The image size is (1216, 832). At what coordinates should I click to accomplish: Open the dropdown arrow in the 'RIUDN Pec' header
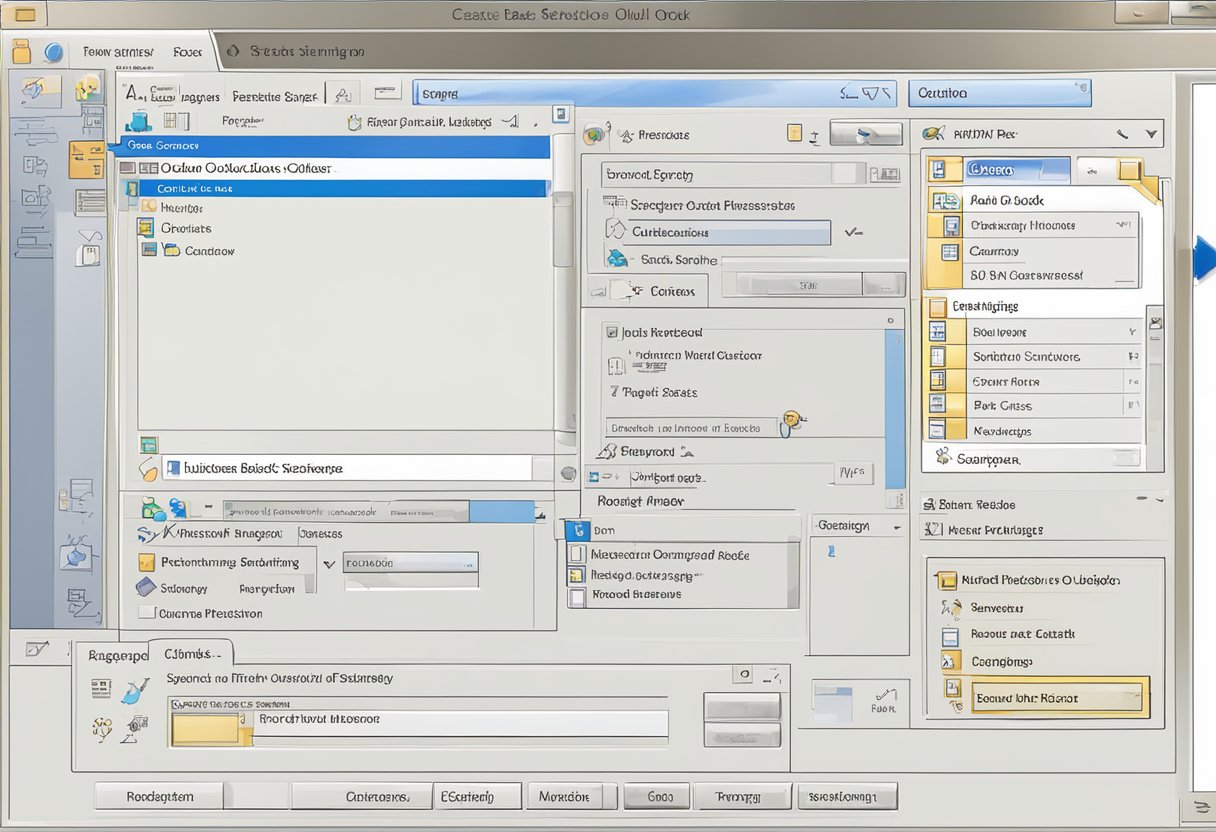pyautogui.click(x=1152, y=133)
